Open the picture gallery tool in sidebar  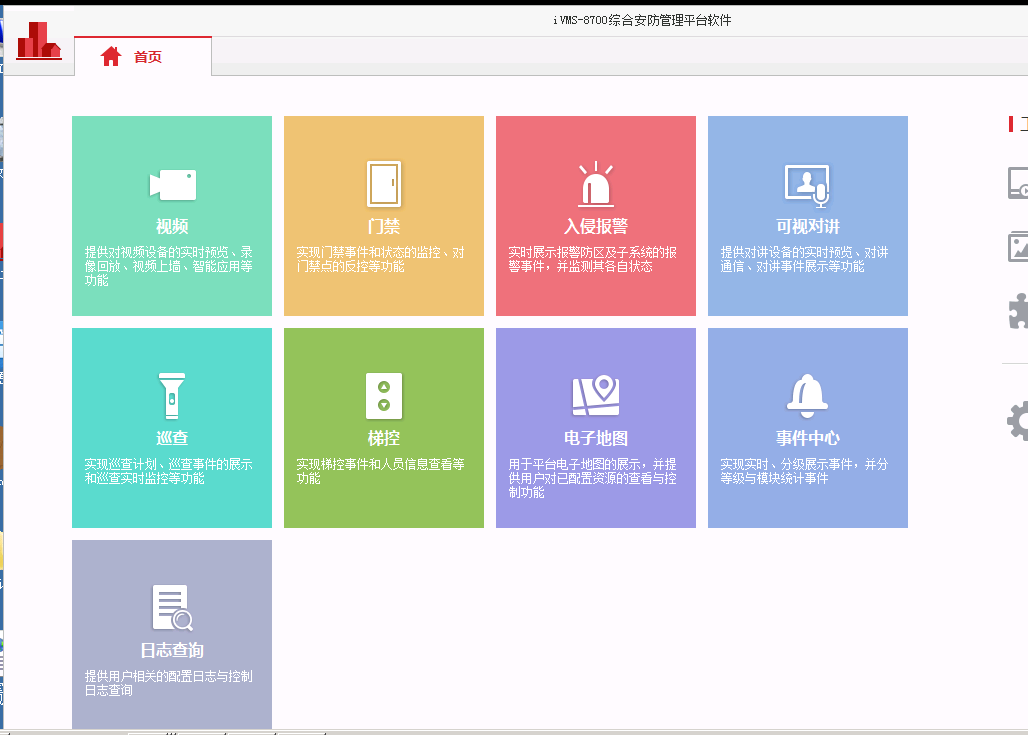[1018, 246]
